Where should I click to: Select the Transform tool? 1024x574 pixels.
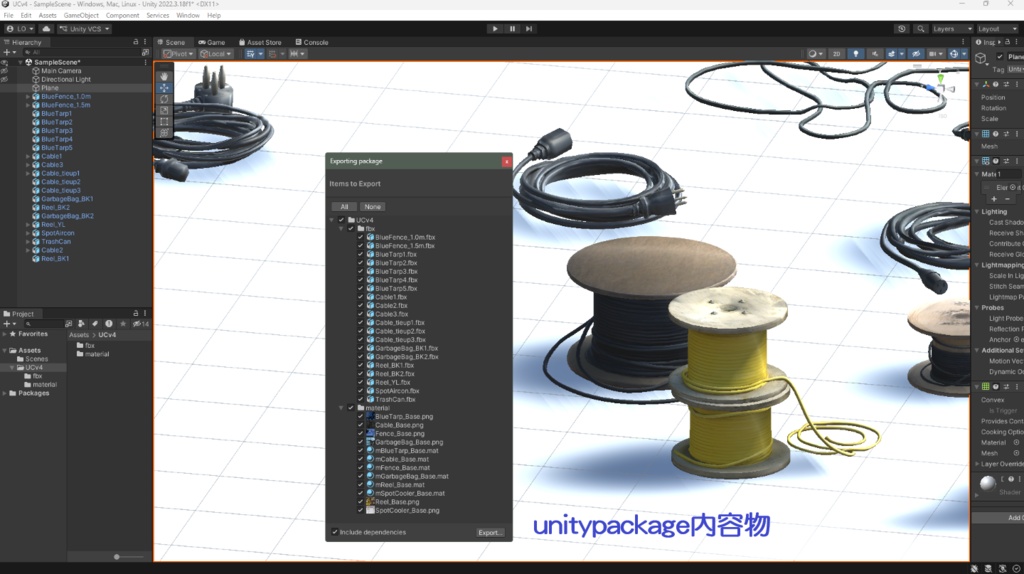coord(164,133)
